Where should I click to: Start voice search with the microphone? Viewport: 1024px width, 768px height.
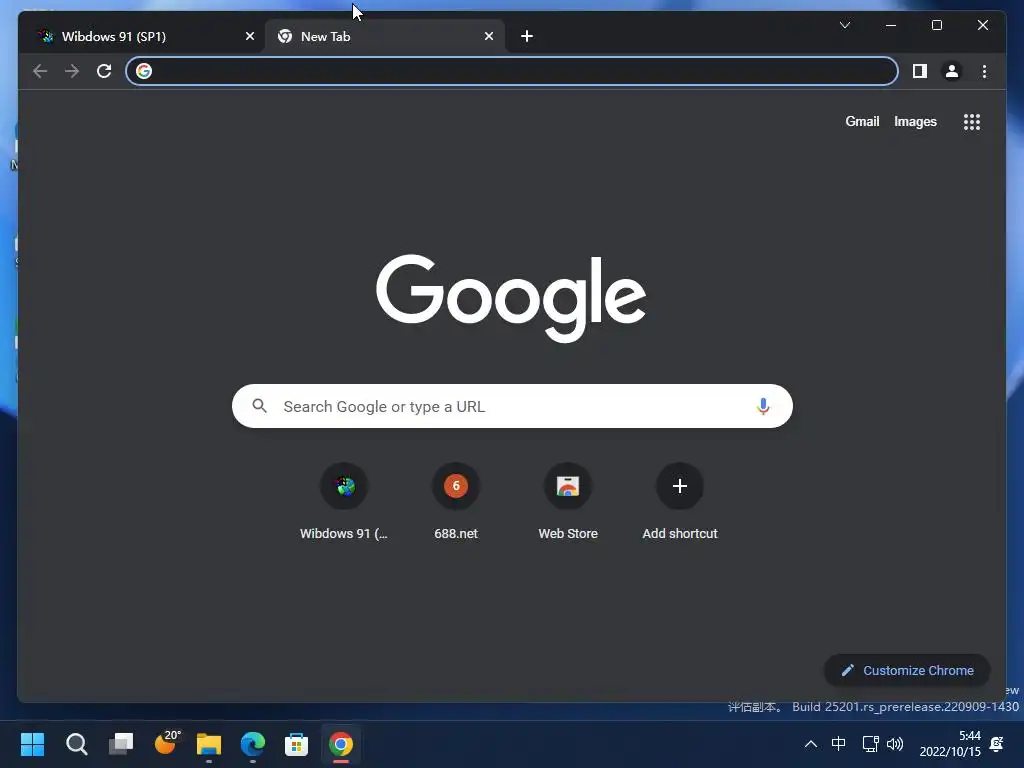coord(763,406)
